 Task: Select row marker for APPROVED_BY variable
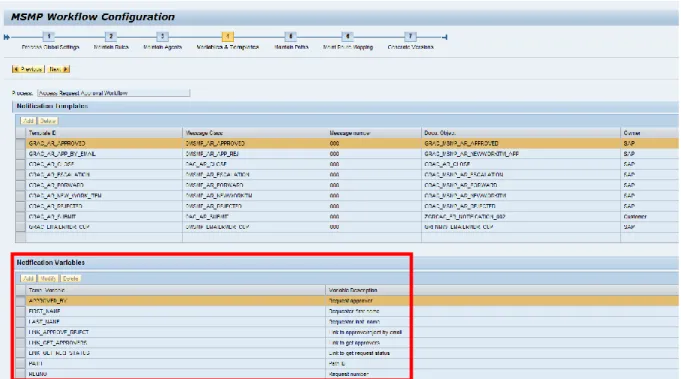click(20, 300)
